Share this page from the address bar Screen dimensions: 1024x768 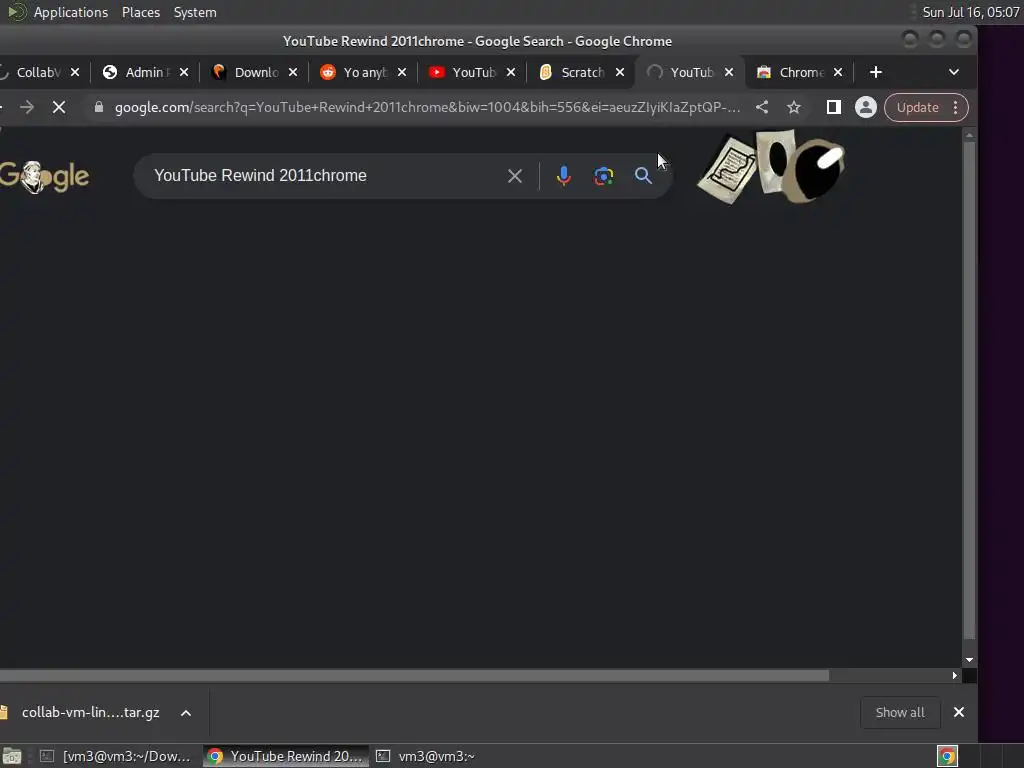pyautogui.click(x=762, y=107)
